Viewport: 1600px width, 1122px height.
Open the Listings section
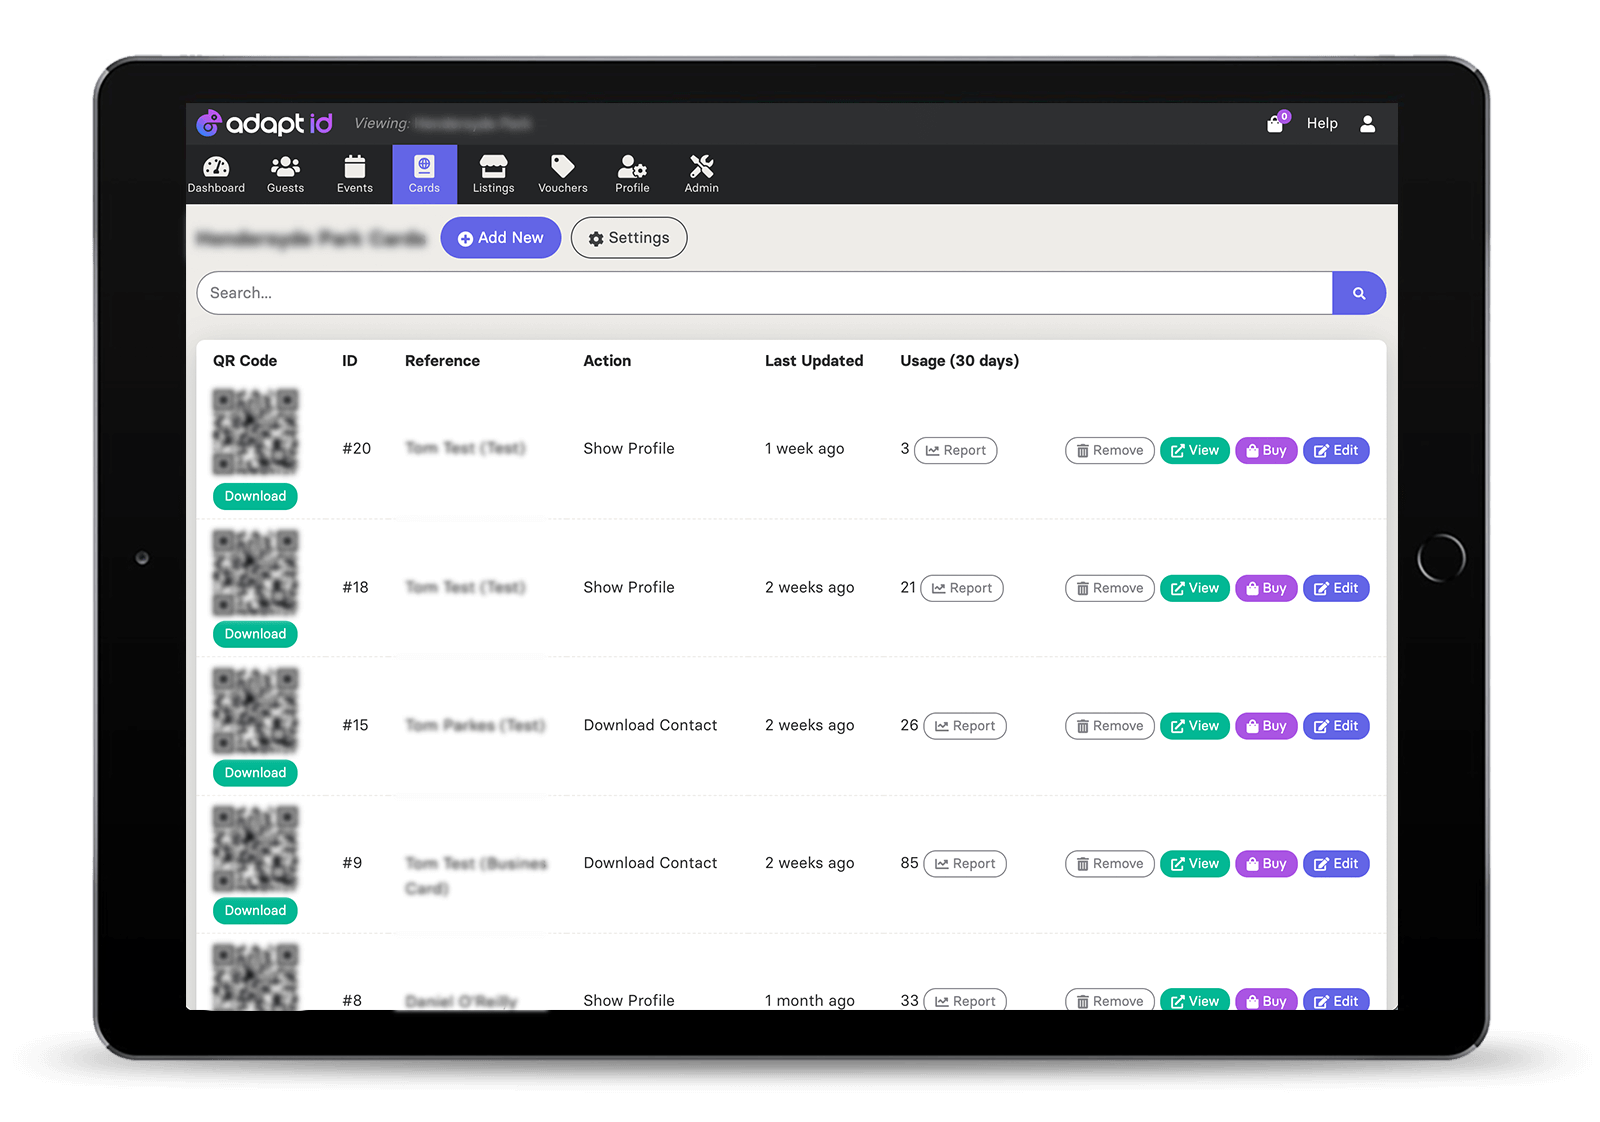493,174
